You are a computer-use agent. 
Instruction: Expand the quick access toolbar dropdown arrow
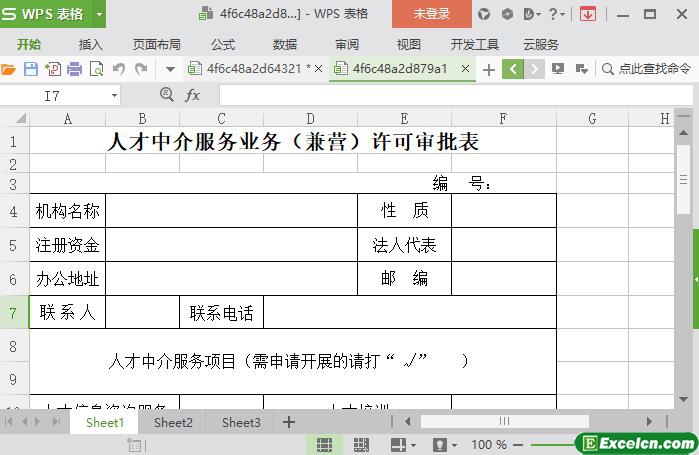[170, 70]
